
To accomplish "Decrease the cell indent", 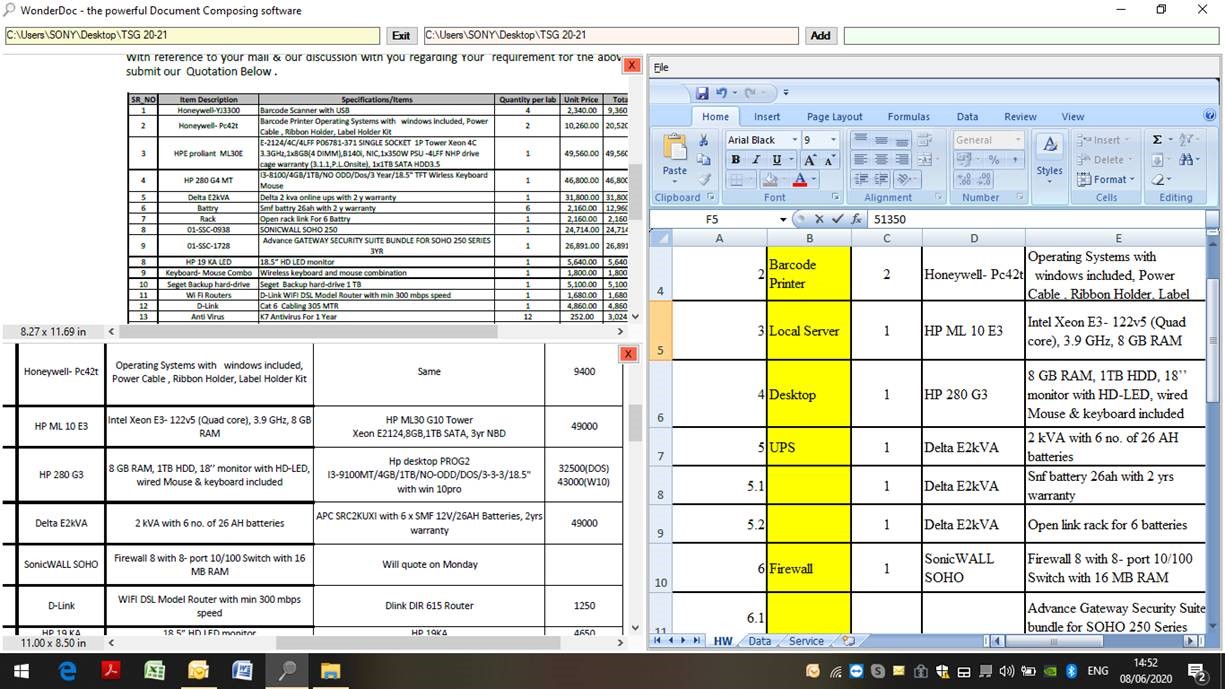I will [860, 180].
